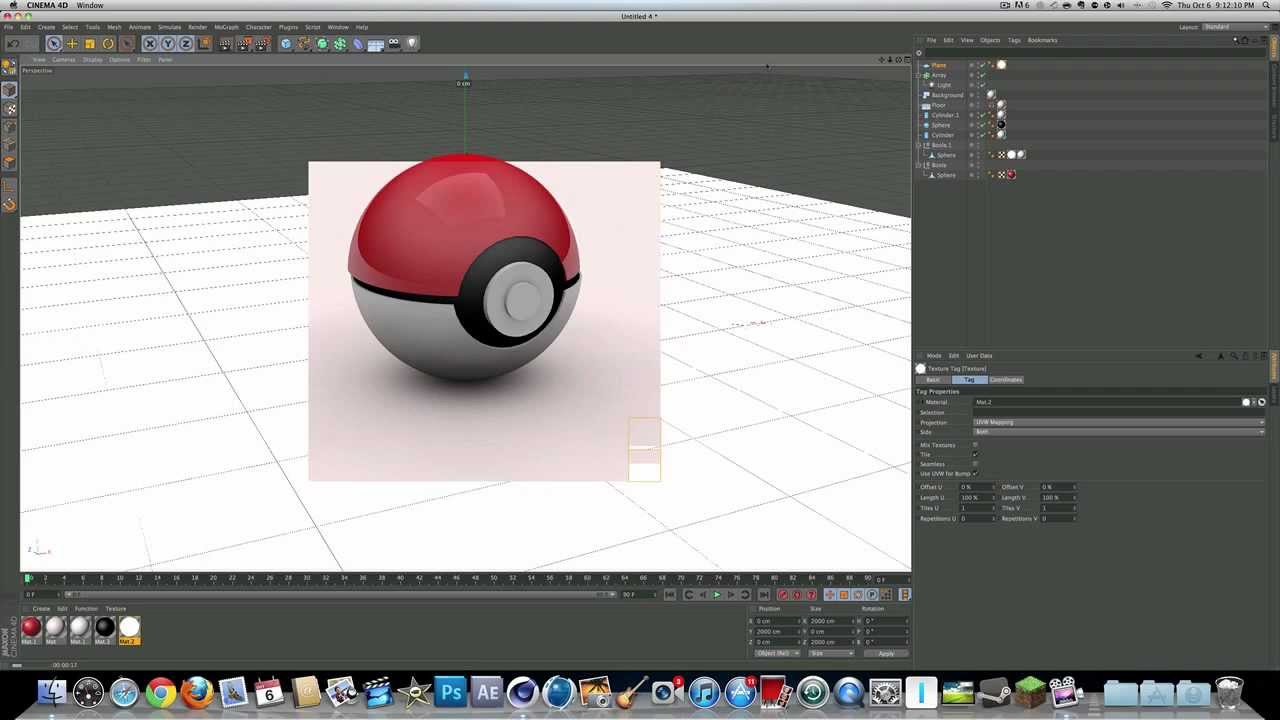Enable the Seamless checkbox

pyautogui.click(x=975, y=464)
